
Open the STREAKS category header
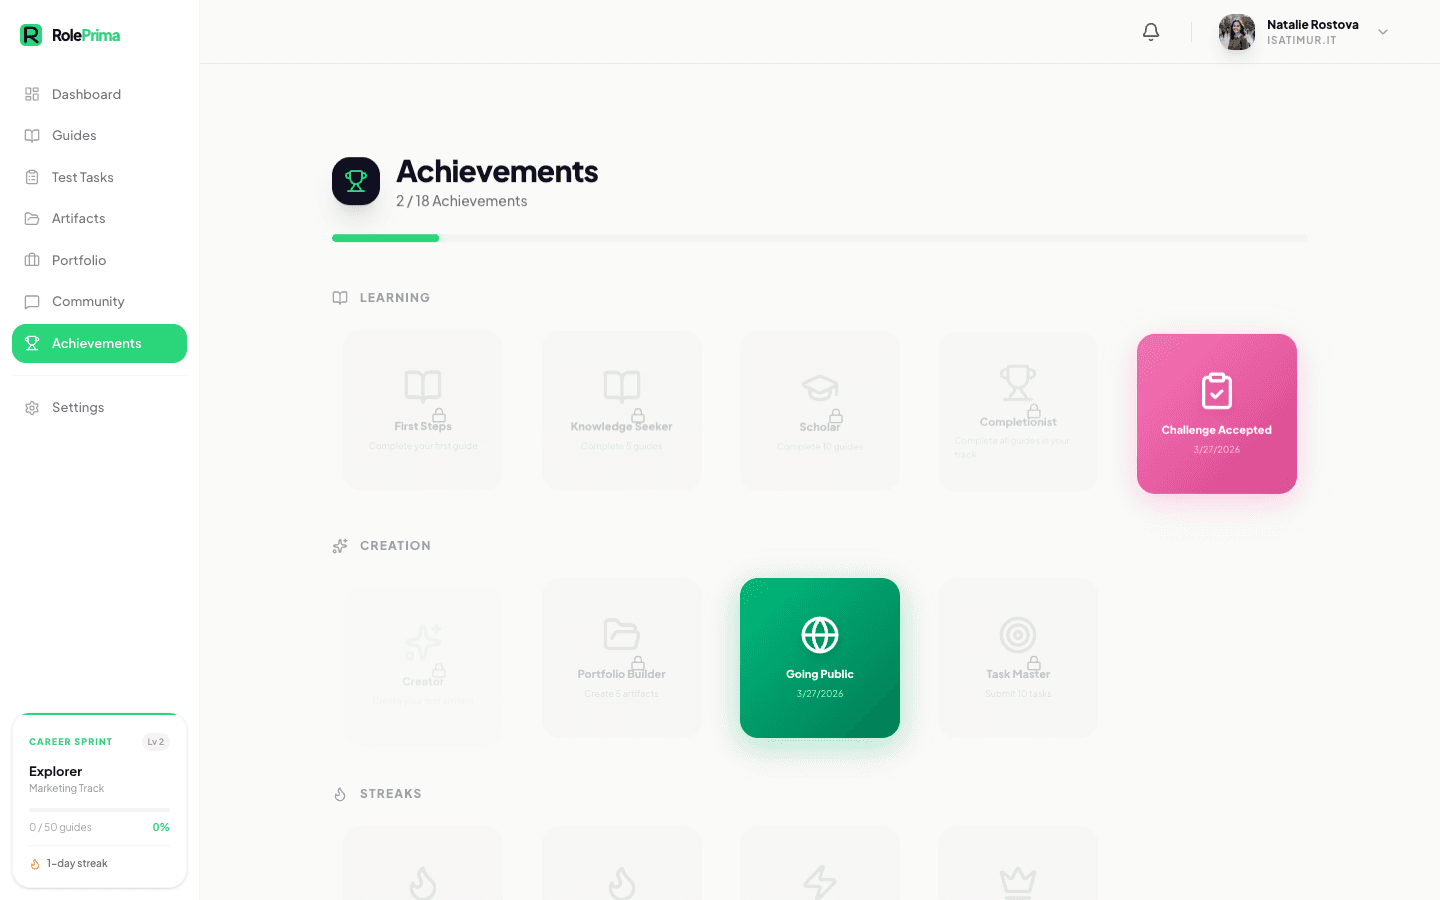tap(378, 793)
